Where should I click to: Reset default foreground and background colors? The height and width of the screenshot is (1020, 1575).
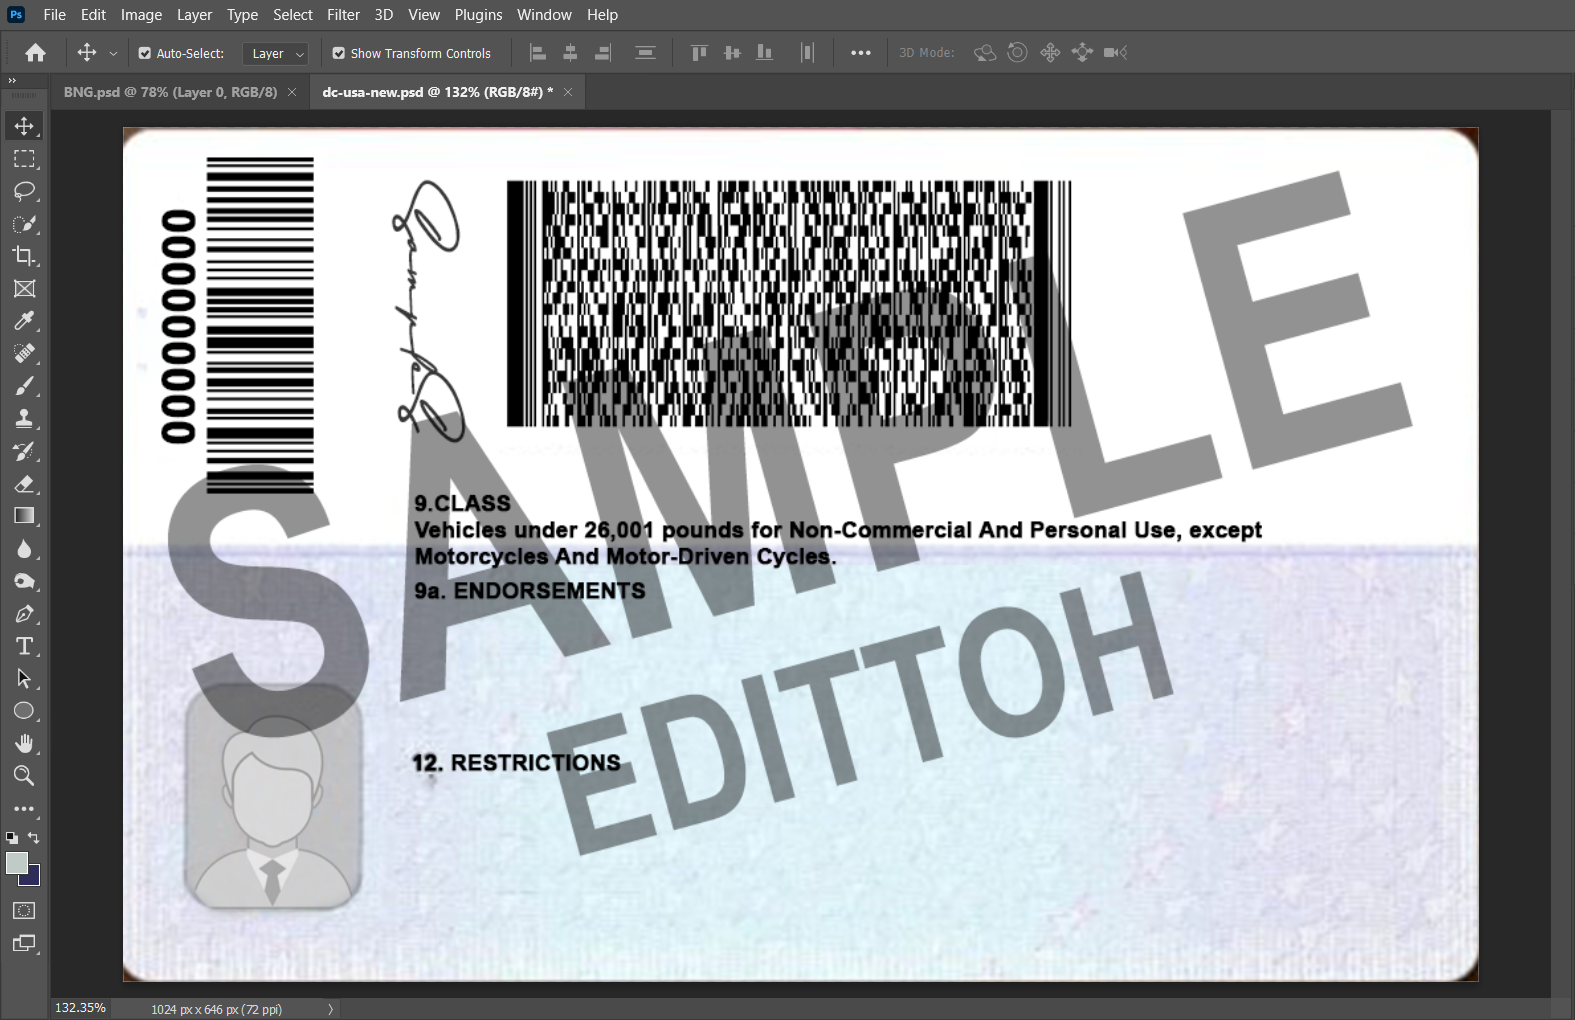coord(11,838)
